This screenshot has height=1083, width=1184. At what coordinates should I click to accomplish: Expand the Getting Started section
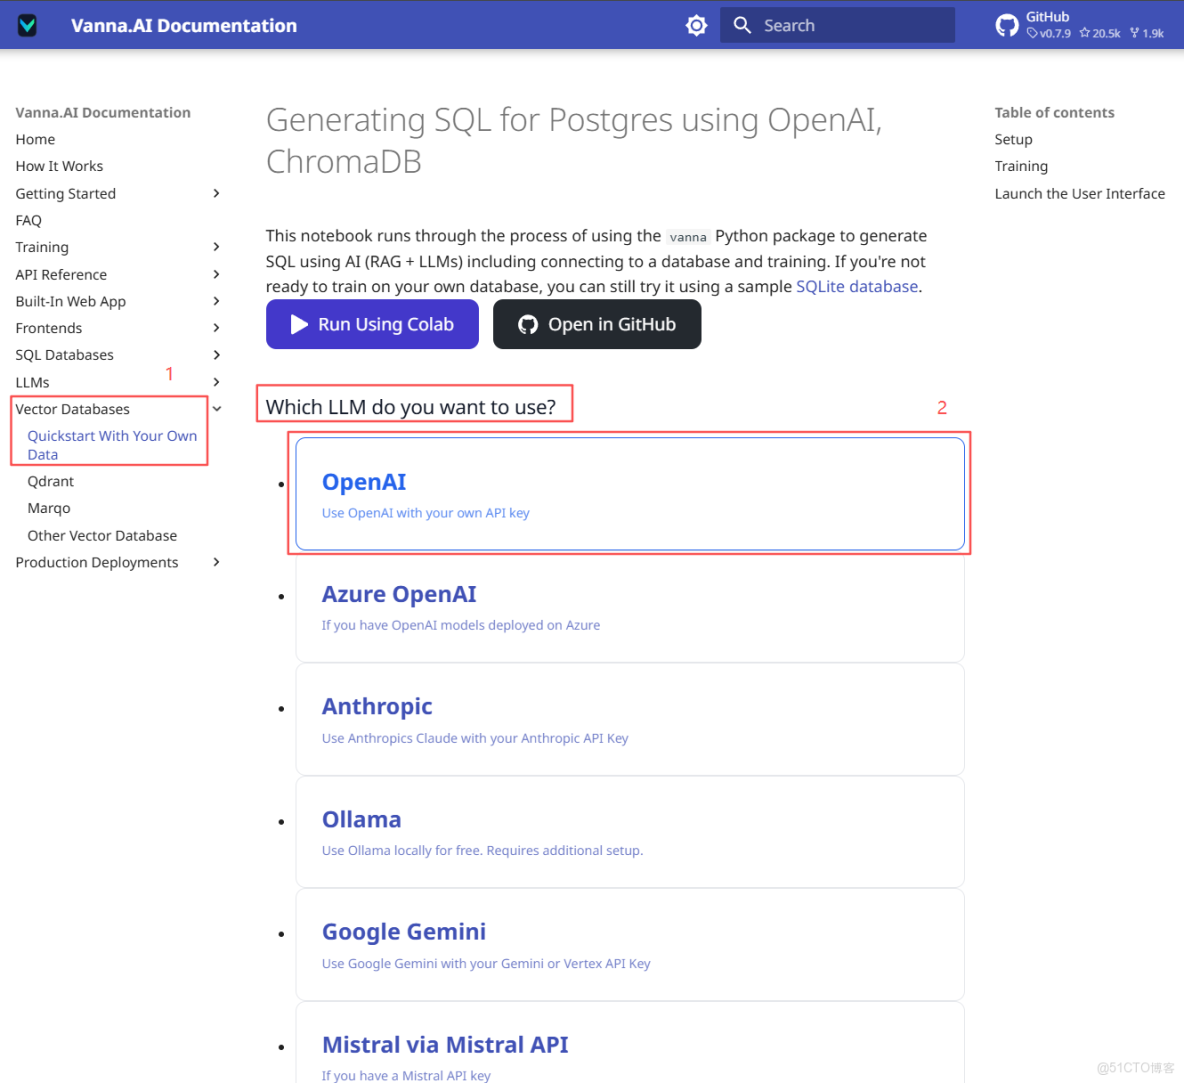[216, 193]
